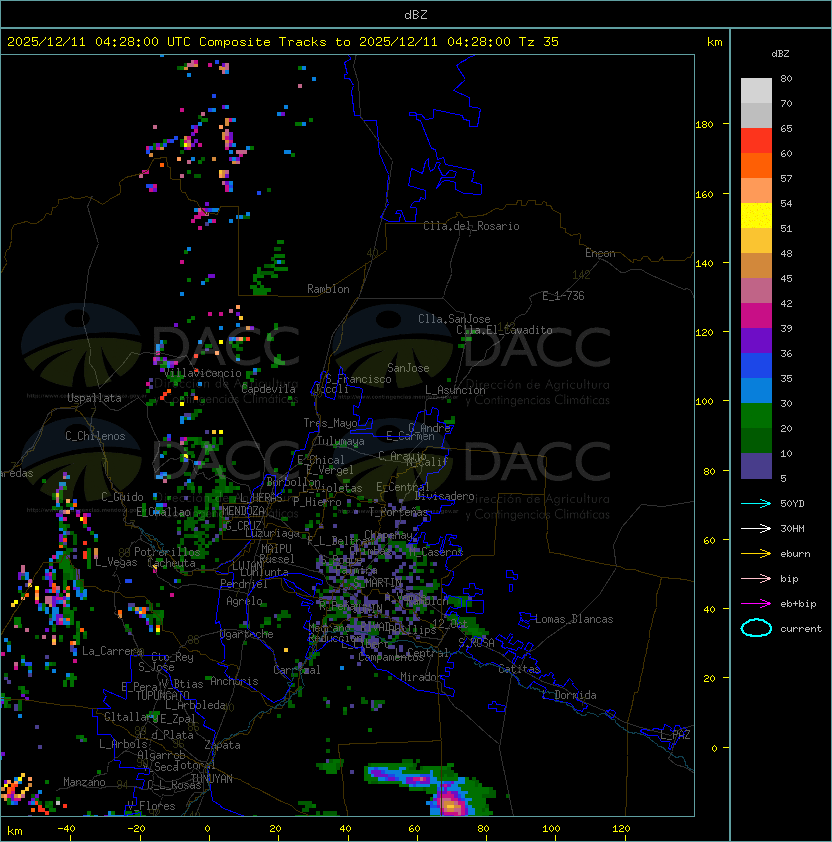This screenshot has width=832, height=842.
Task: Click the 'Capdevila' map label
Action: point(269,389)
